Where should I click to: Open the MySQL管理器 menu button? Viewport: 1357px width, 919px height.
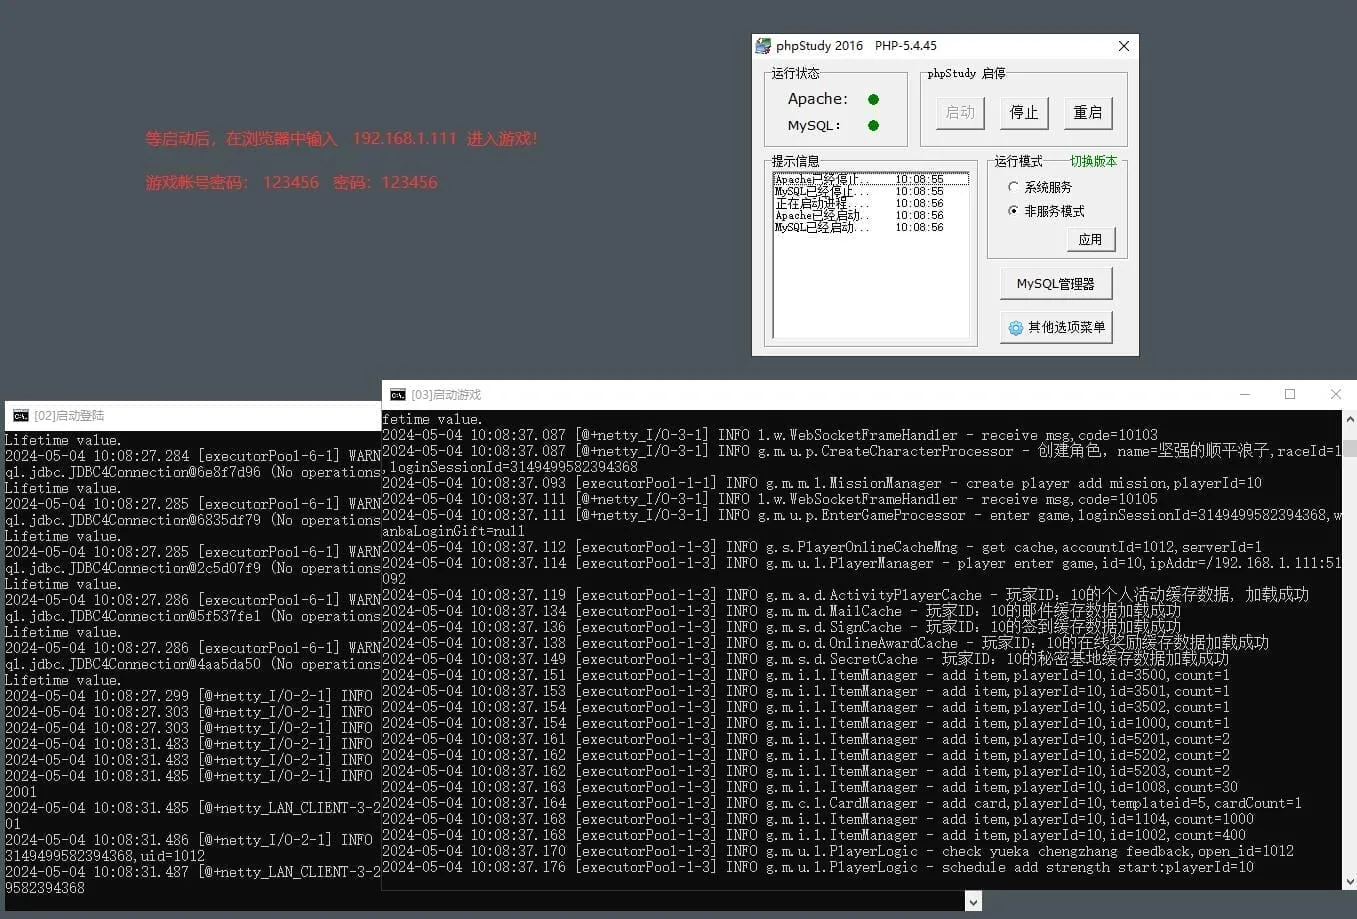click(1056, 283)
